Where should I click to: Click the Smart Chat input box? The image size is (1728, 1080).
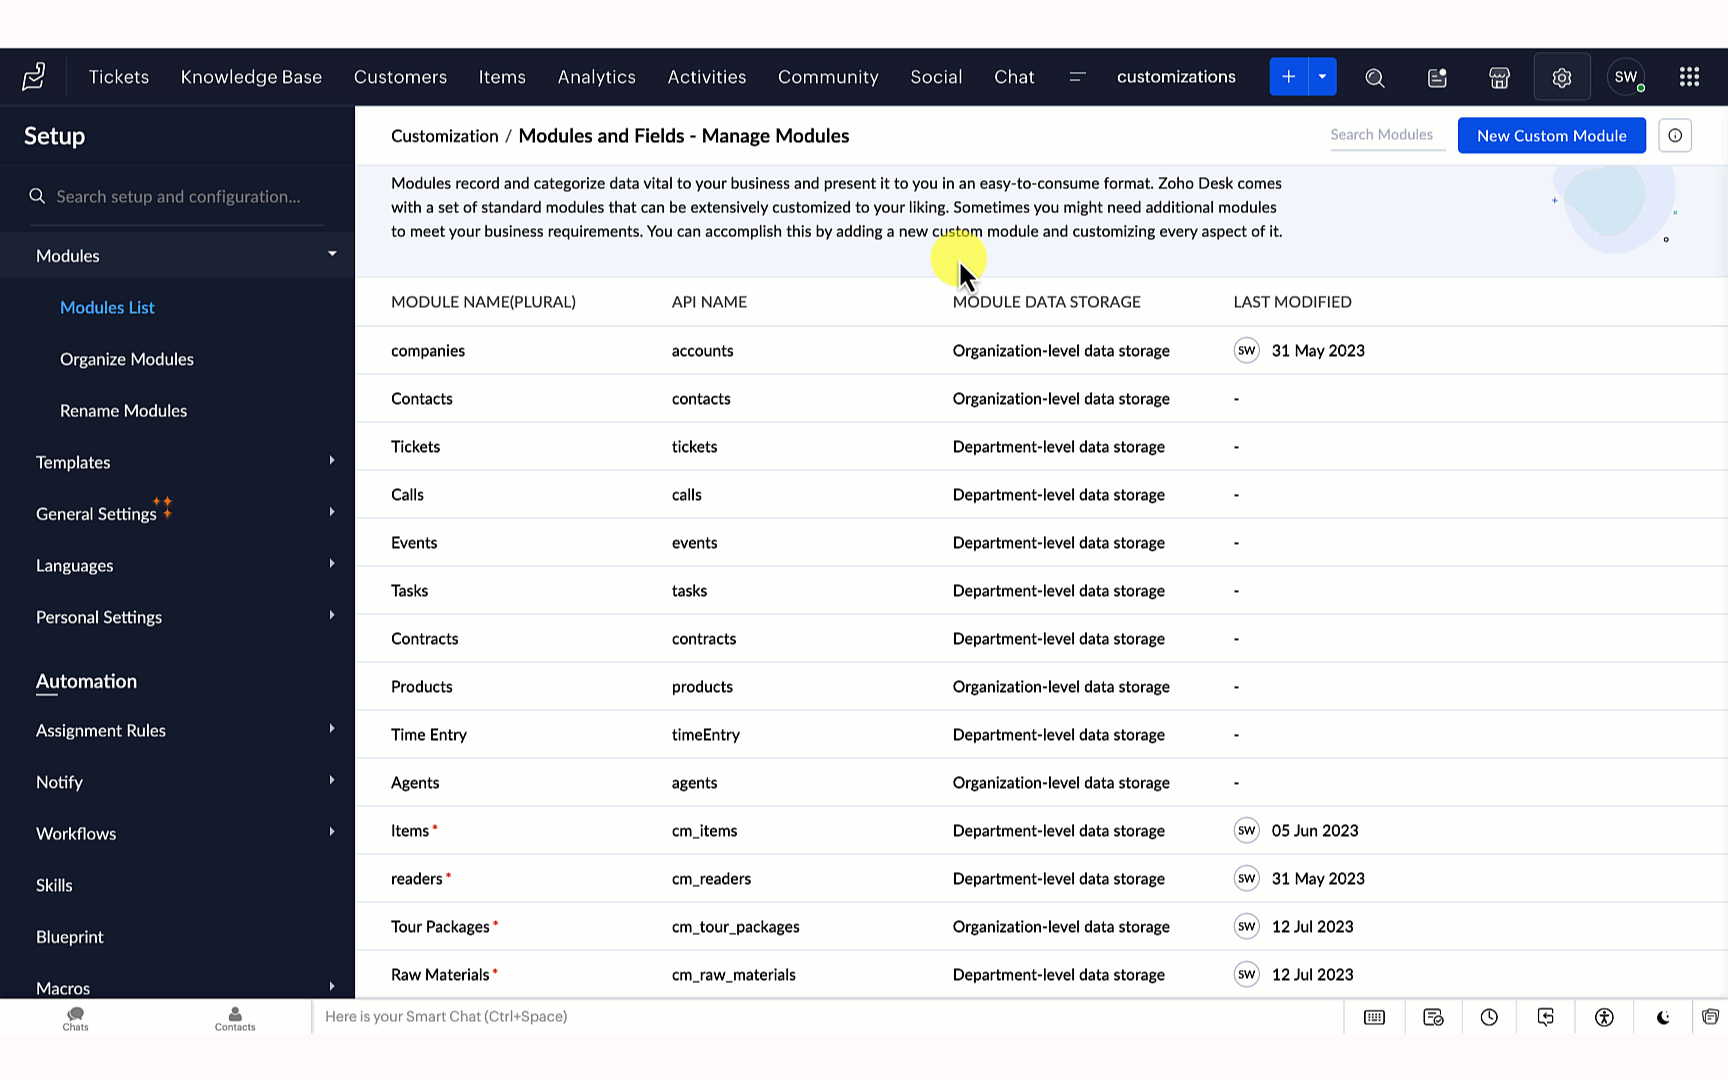[x=827, y=1017]
